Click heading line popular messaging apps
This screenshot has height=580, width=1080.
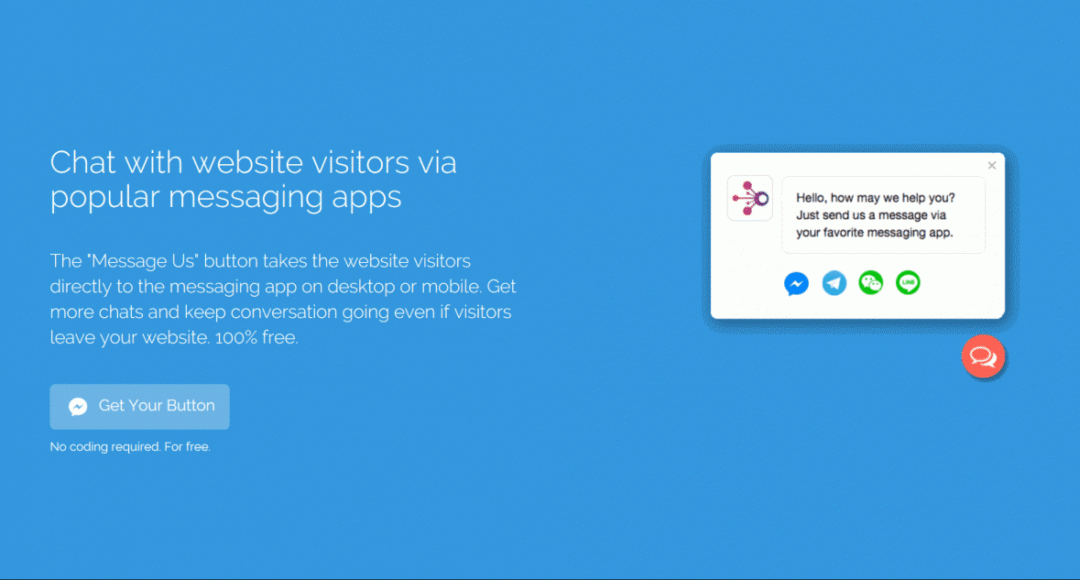pyautogui.click(x=226, y=197)
